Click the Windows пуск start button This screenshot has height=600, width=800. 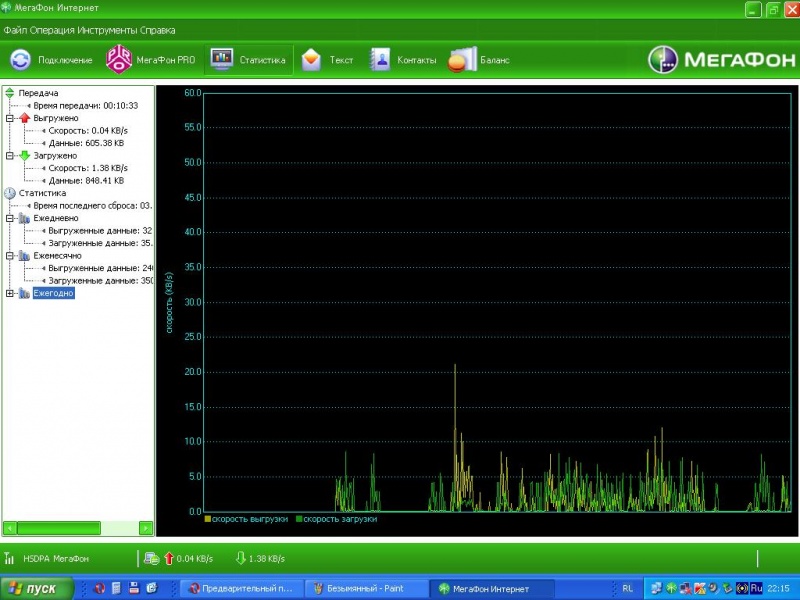(x=34, y=589)
